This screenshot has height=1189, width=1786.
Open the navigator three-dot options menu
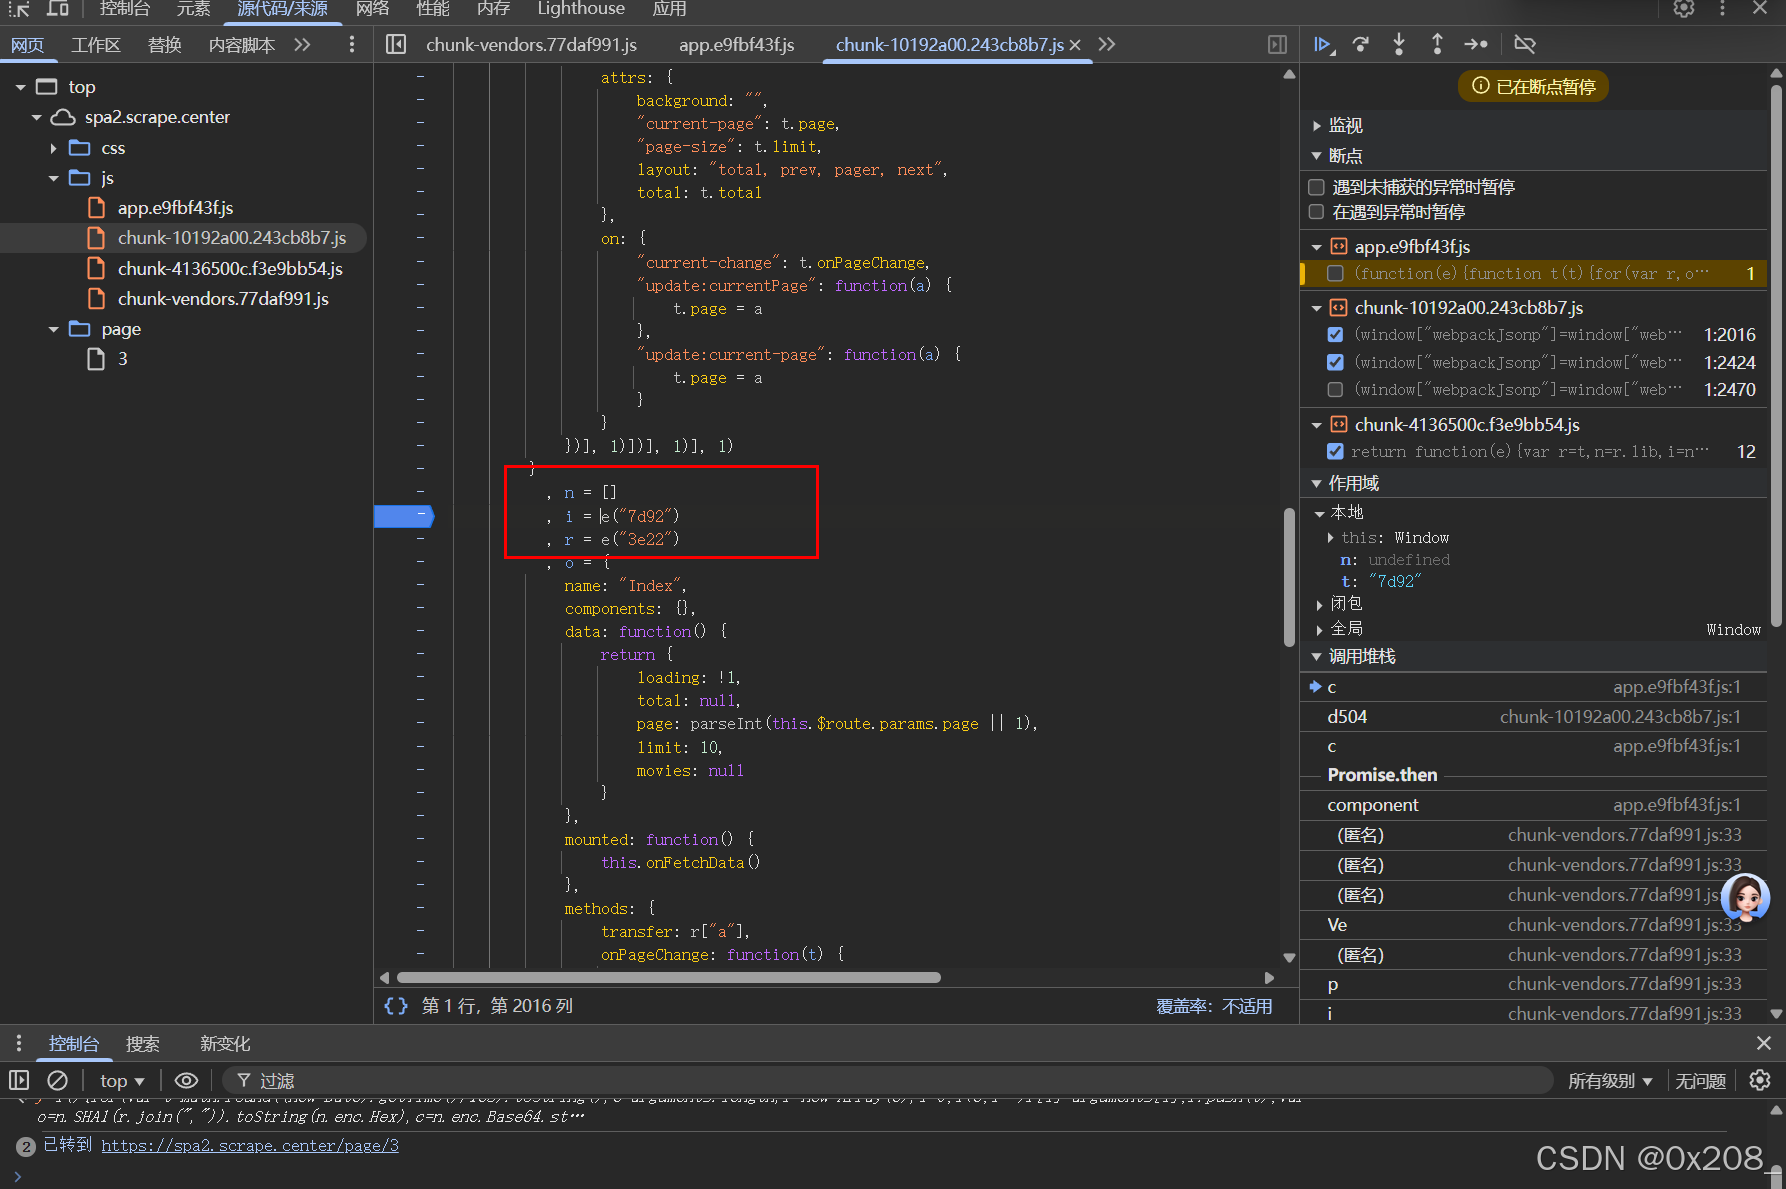point(351,44)
